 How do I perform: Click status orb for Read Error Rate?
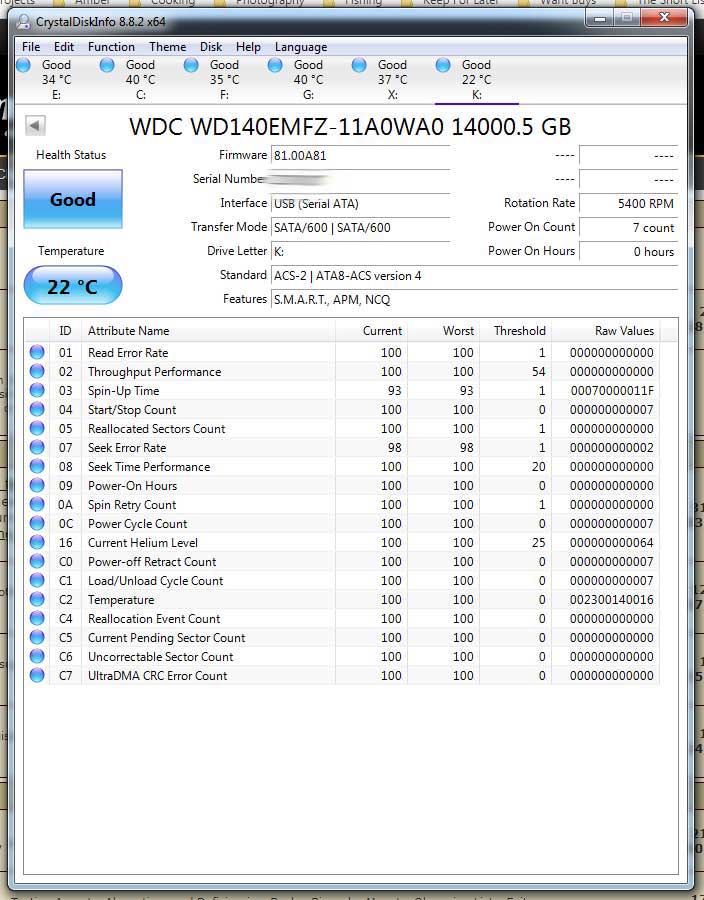coord(37,352)
